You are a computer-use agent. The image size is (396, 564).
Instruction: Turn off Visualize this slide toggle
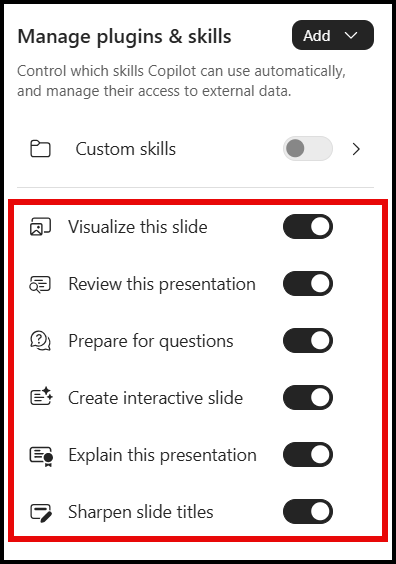pyautogui.click(x=308, y=227)
